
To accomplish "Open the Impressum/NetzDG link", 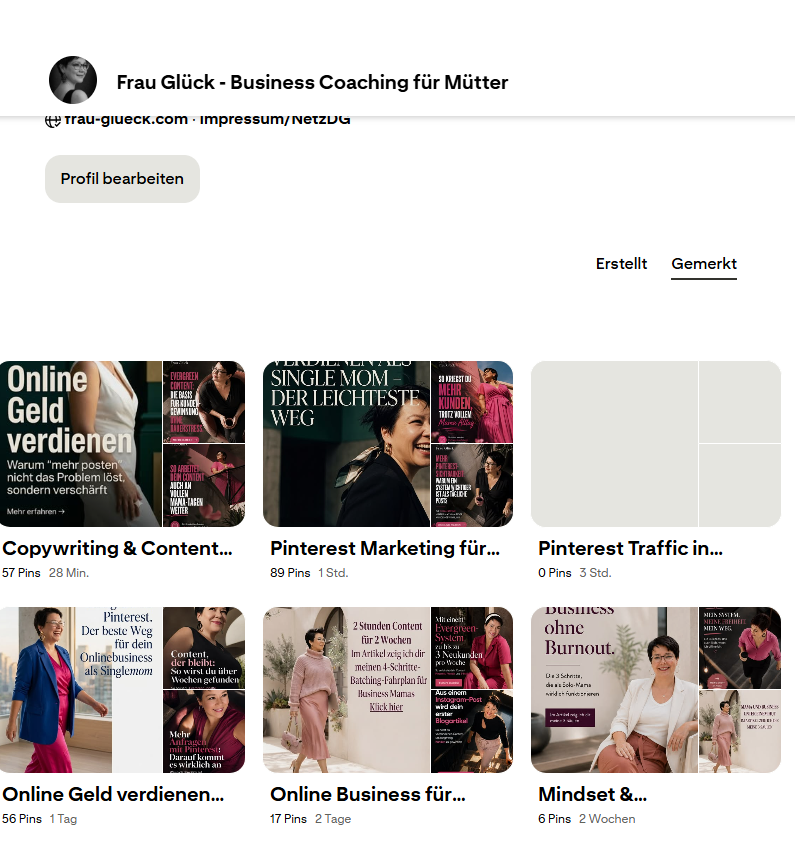I will coord(275,120).
